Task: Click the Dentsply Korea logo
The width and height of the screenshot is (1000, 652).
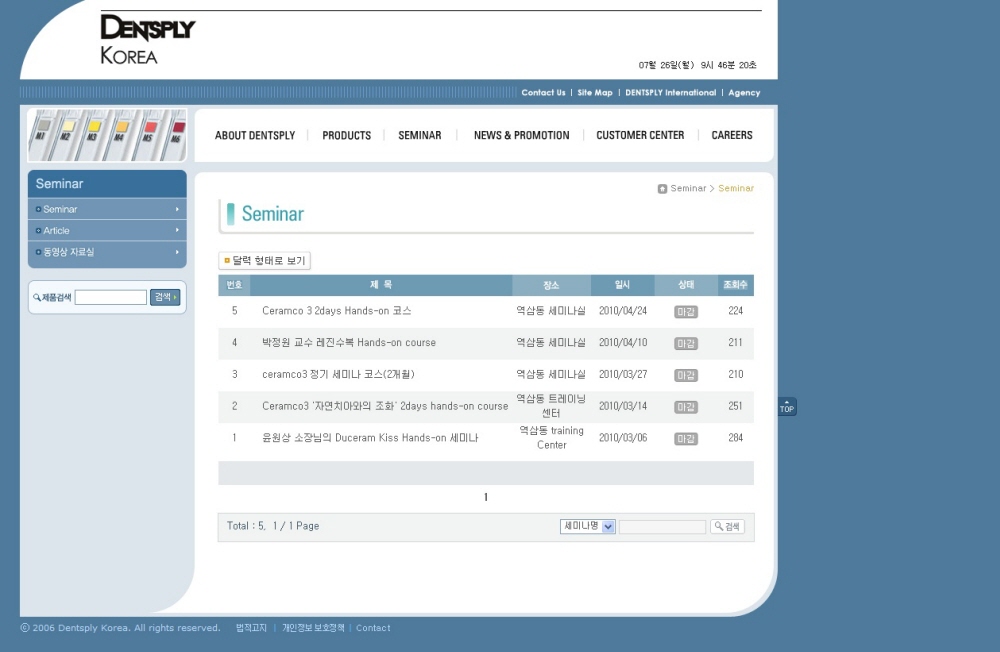Action: click(148, 40)
